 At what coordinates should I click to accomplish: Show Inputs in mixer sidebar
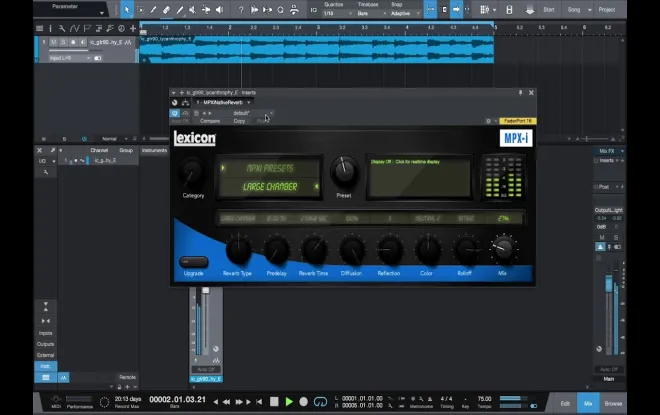(x=45, y=333)
